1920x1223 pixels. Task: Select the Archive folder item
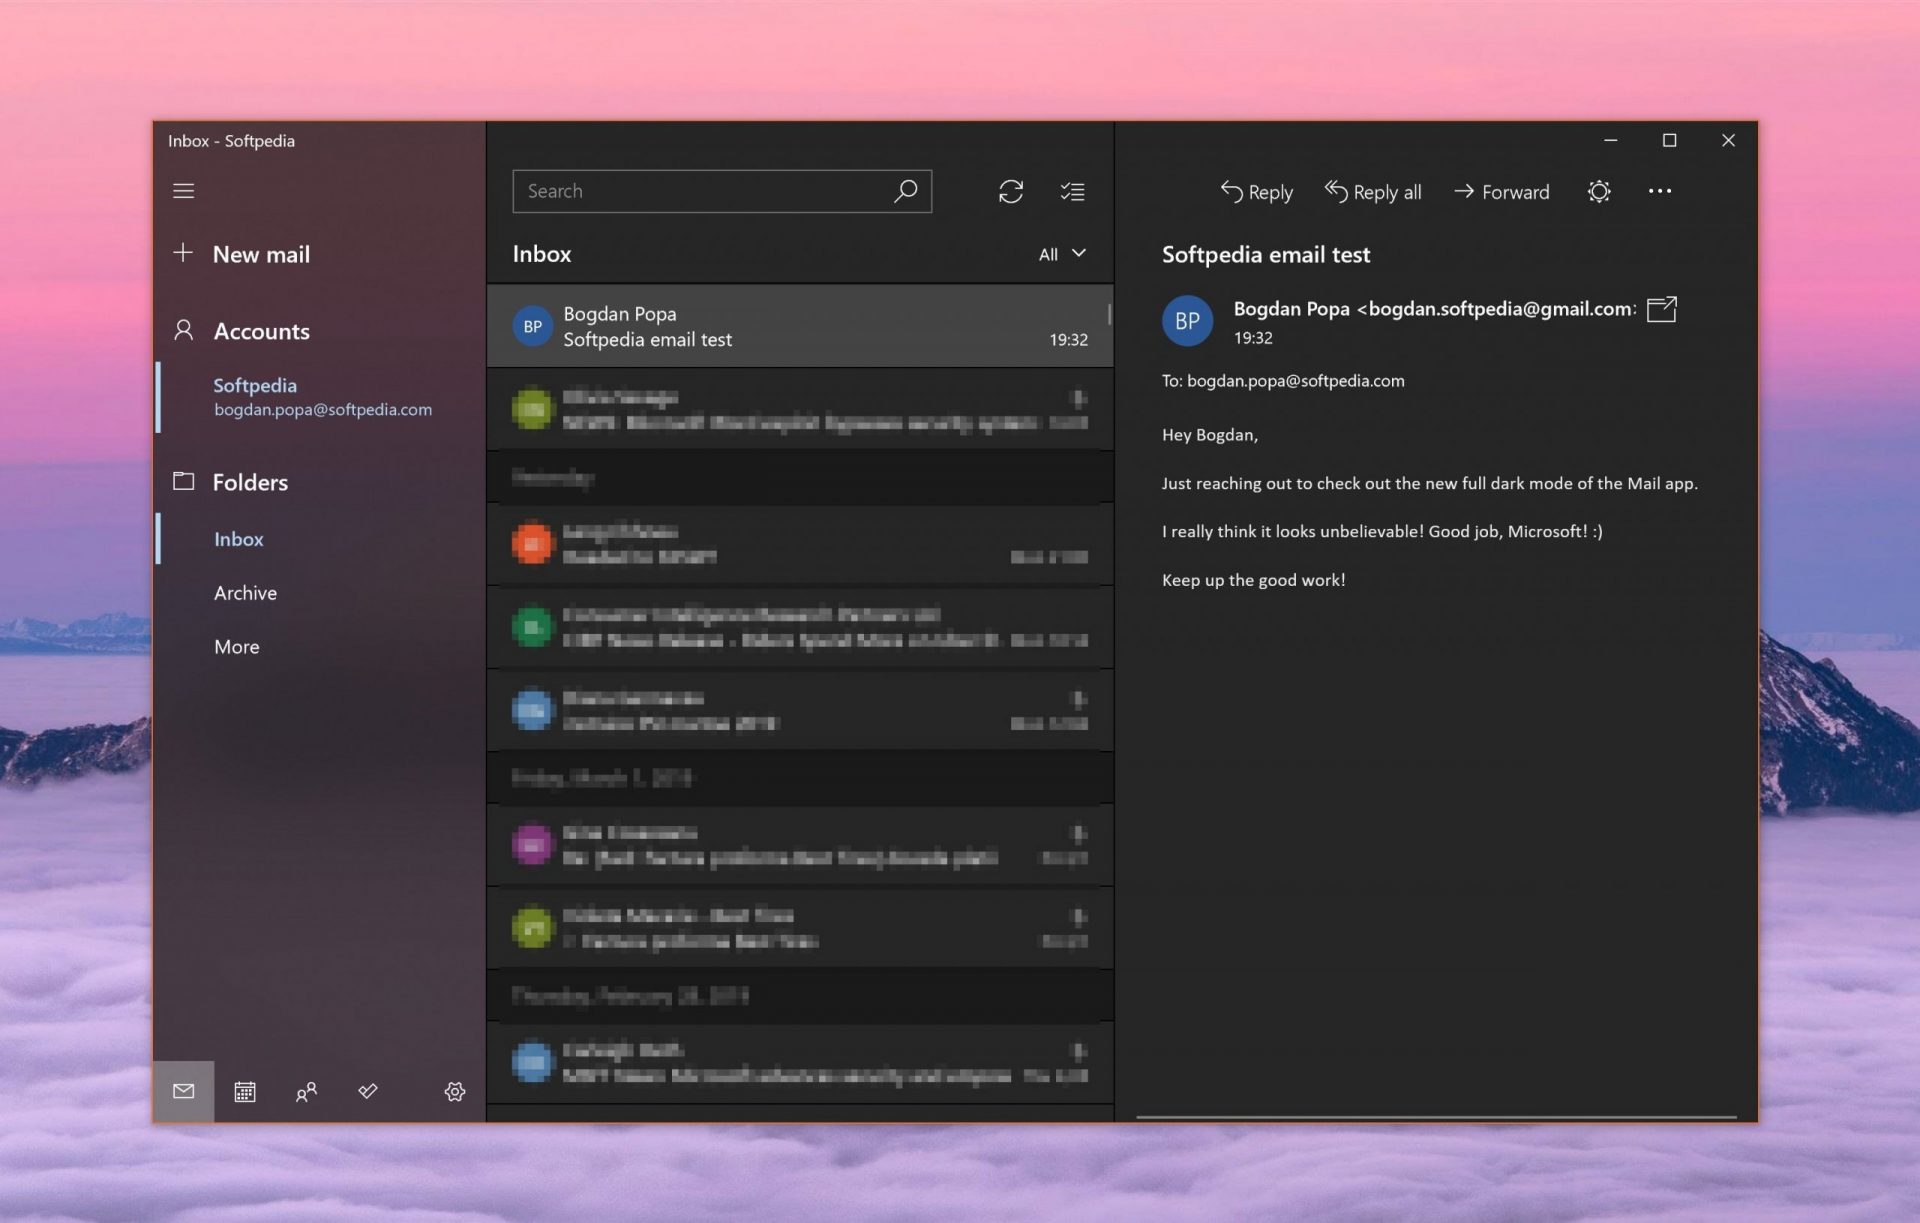click(x=245, y=591)
